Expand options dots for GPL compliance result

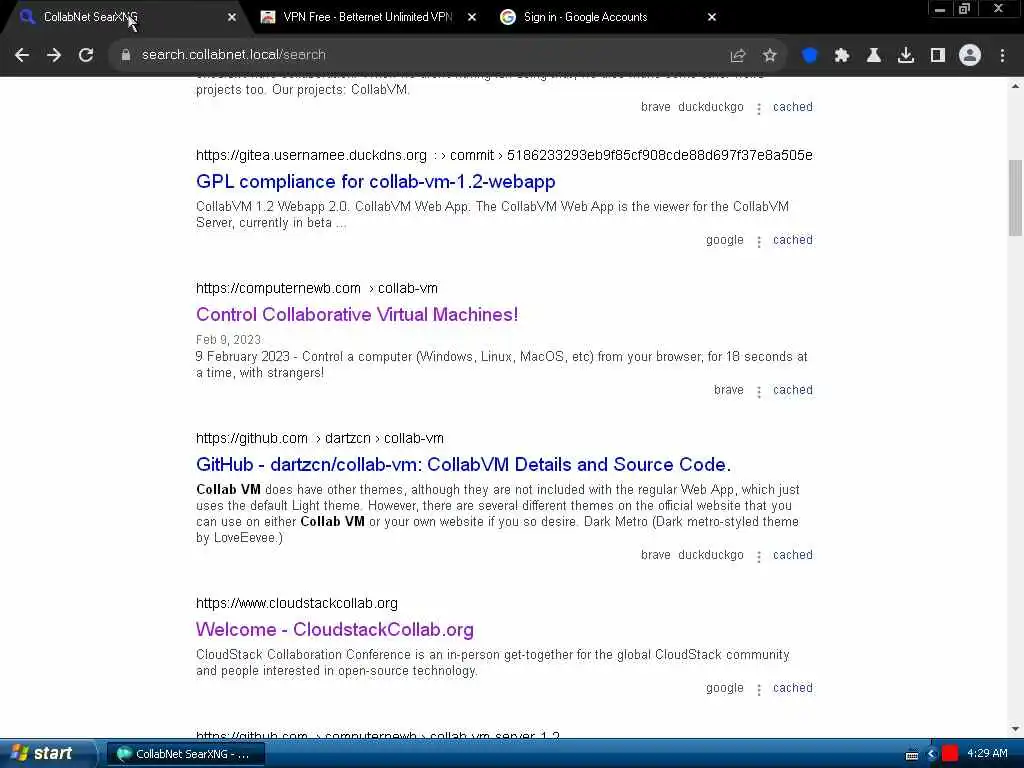759,242
